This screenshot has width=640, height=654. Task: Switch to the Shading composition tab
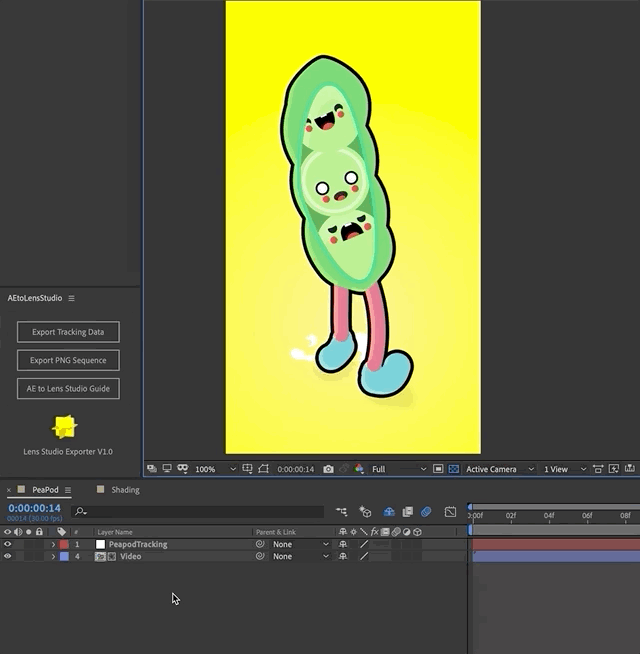tap(125, 490)
